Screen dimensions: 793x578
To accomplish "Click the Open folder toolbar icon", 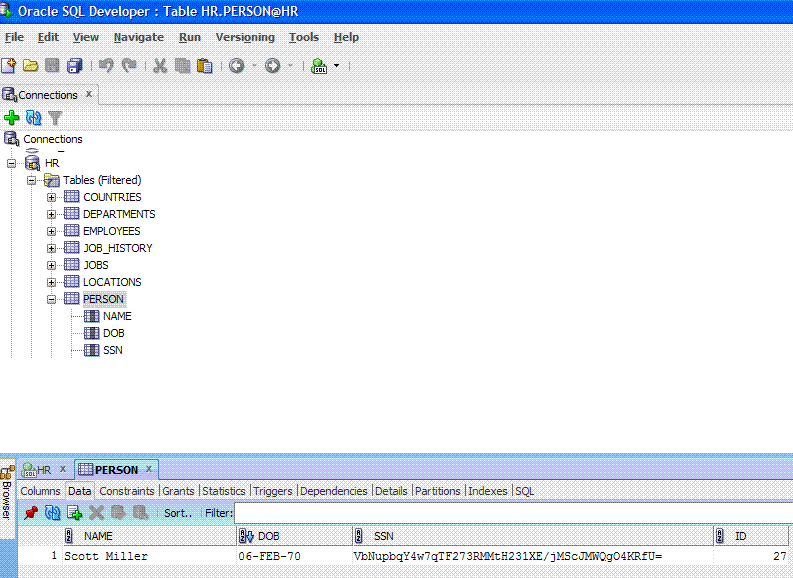I will 30,66.
